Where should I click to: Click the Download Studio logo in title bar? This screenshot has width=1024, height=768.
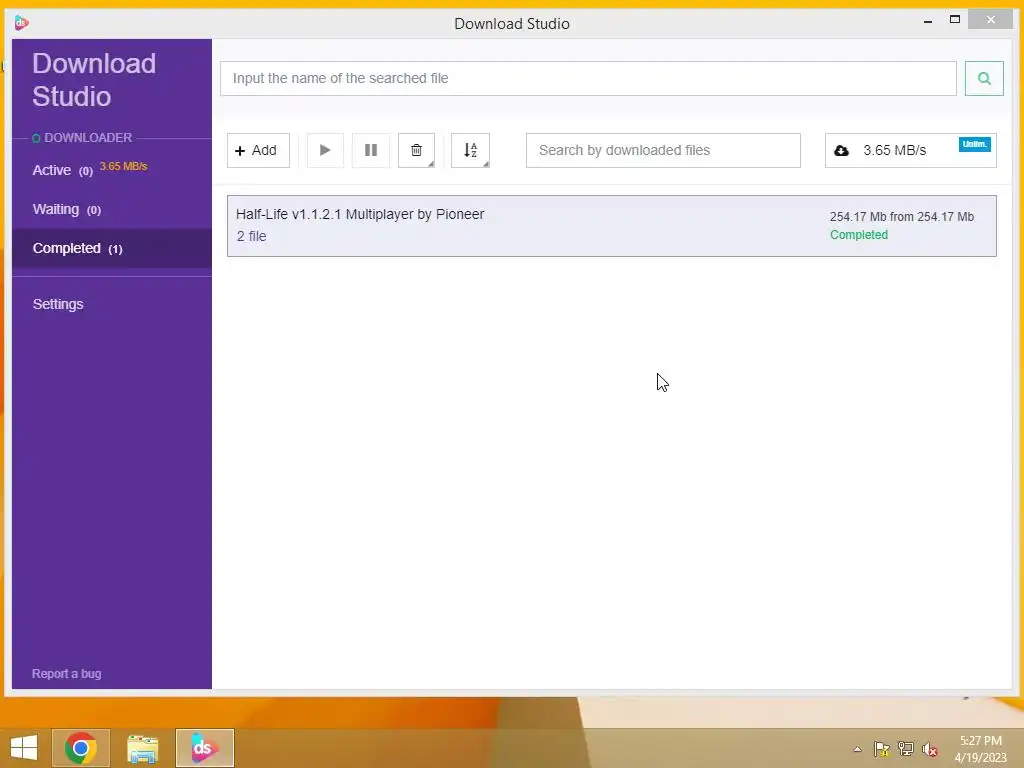pos(22,23)
